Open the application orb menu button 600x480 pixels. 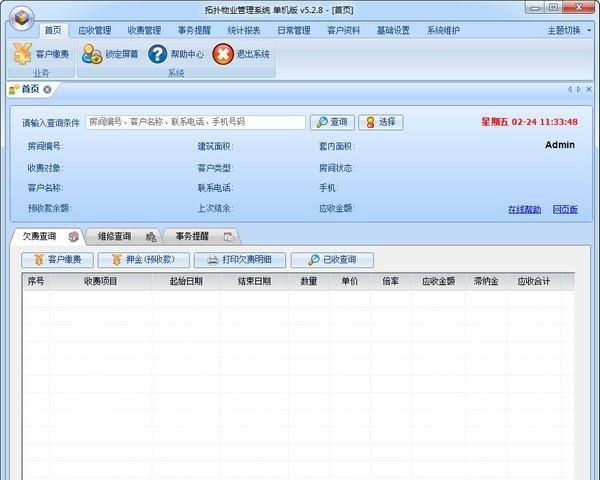pyautogui.click(x=22, y=18)
